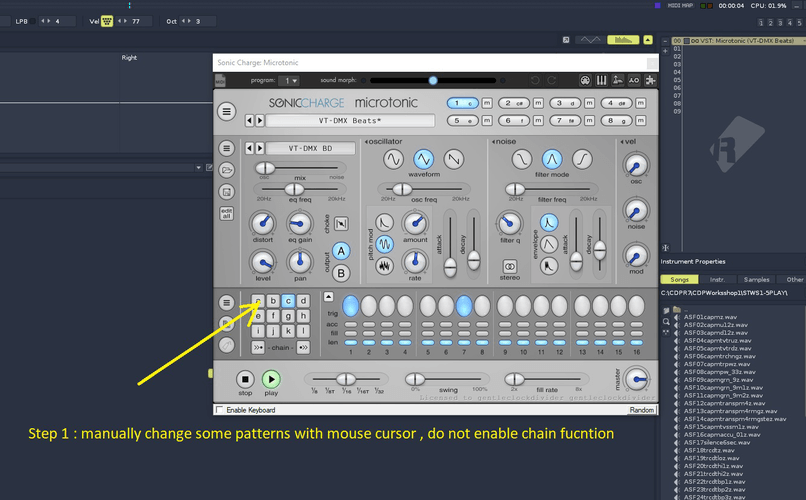Go to previous preset before VT-DMX Beats
This screenshot has height=500, width=806.
pyautogui.click(x=249, y=120)
